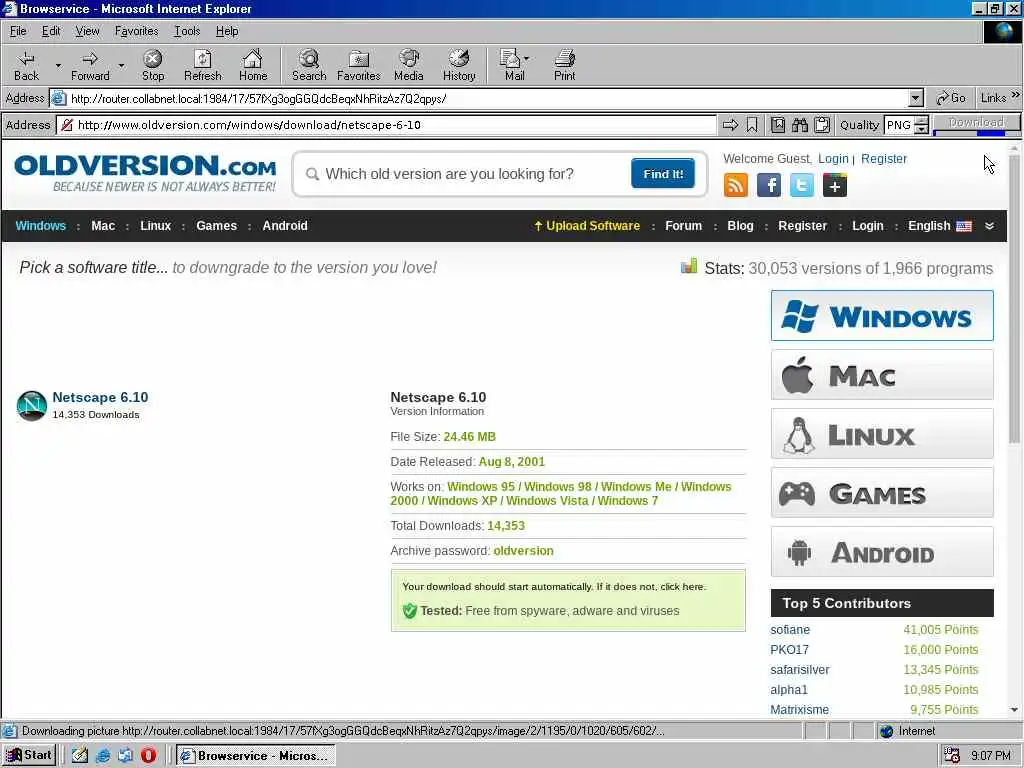
Task: Open Internet Explorer quick launch icon
Action: click(103, 755)
